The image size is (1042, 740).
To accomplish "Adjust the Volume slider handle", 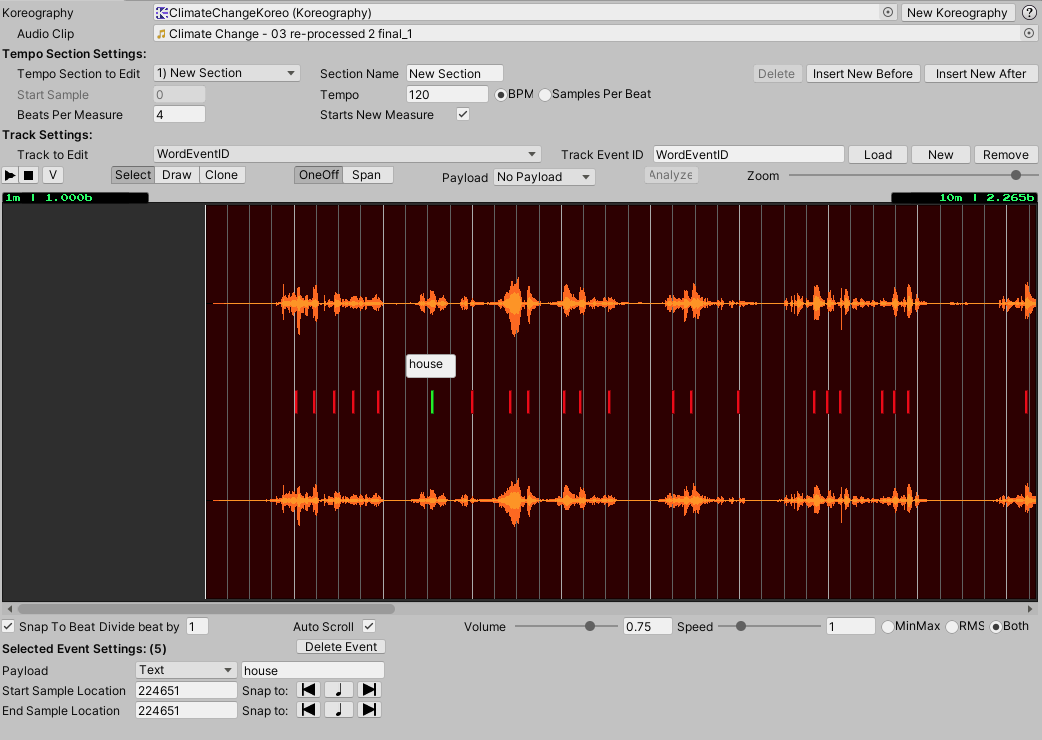I will point(589,626).
